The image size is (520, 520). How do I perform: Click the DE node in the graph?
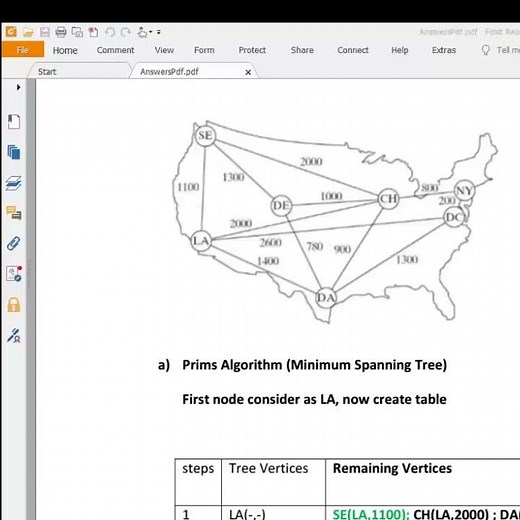pyautogui.click(x=281, y=205)
